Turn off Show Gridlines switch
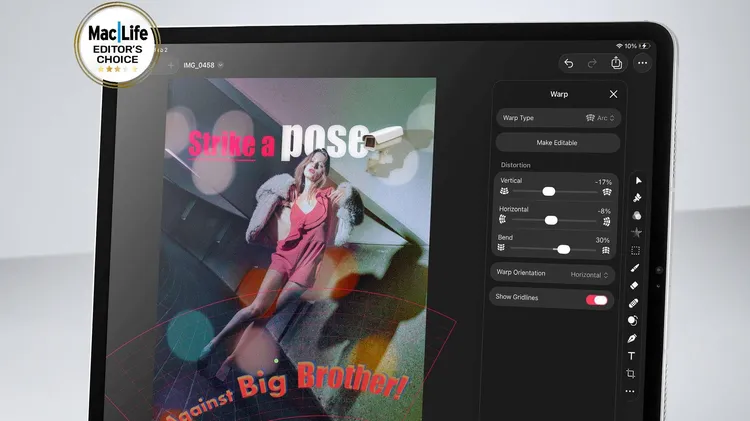 click(x=596, y=299)
